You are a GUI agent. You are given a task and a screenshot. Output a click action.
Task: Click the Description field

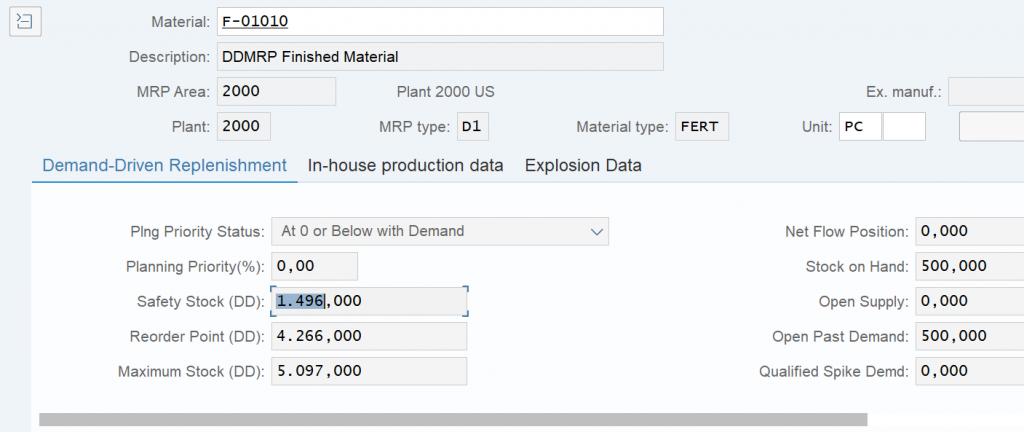tap(440, 57)
